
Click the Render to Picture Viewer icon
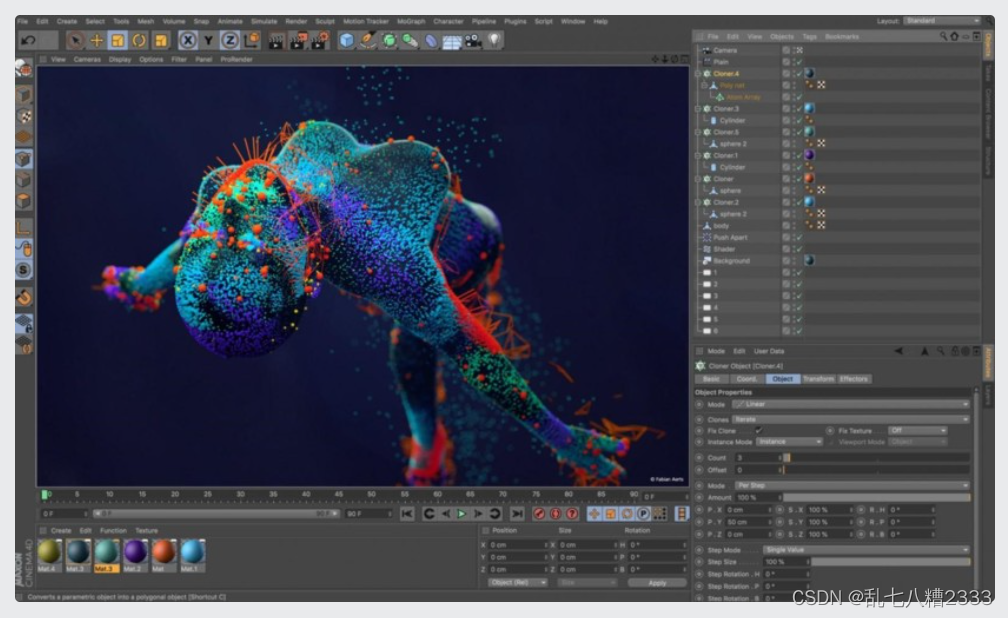point(299,40)
